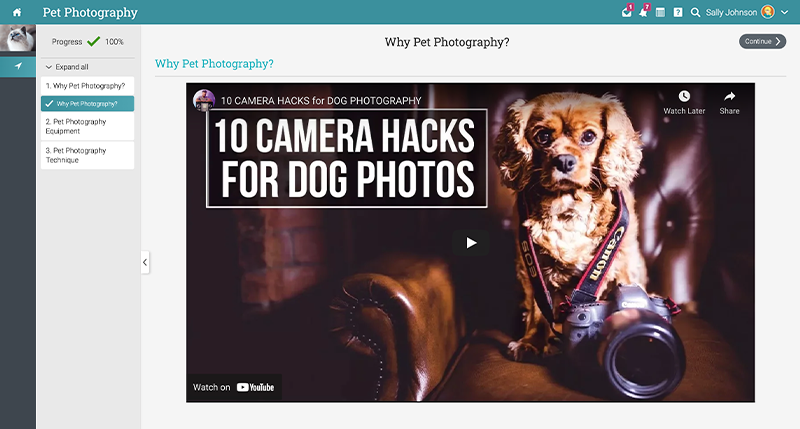Image resolution: width=800 pixels, height=429 pixels.
Task: Open module 3. Pet Photography Technique
Action: pos(87,155)
